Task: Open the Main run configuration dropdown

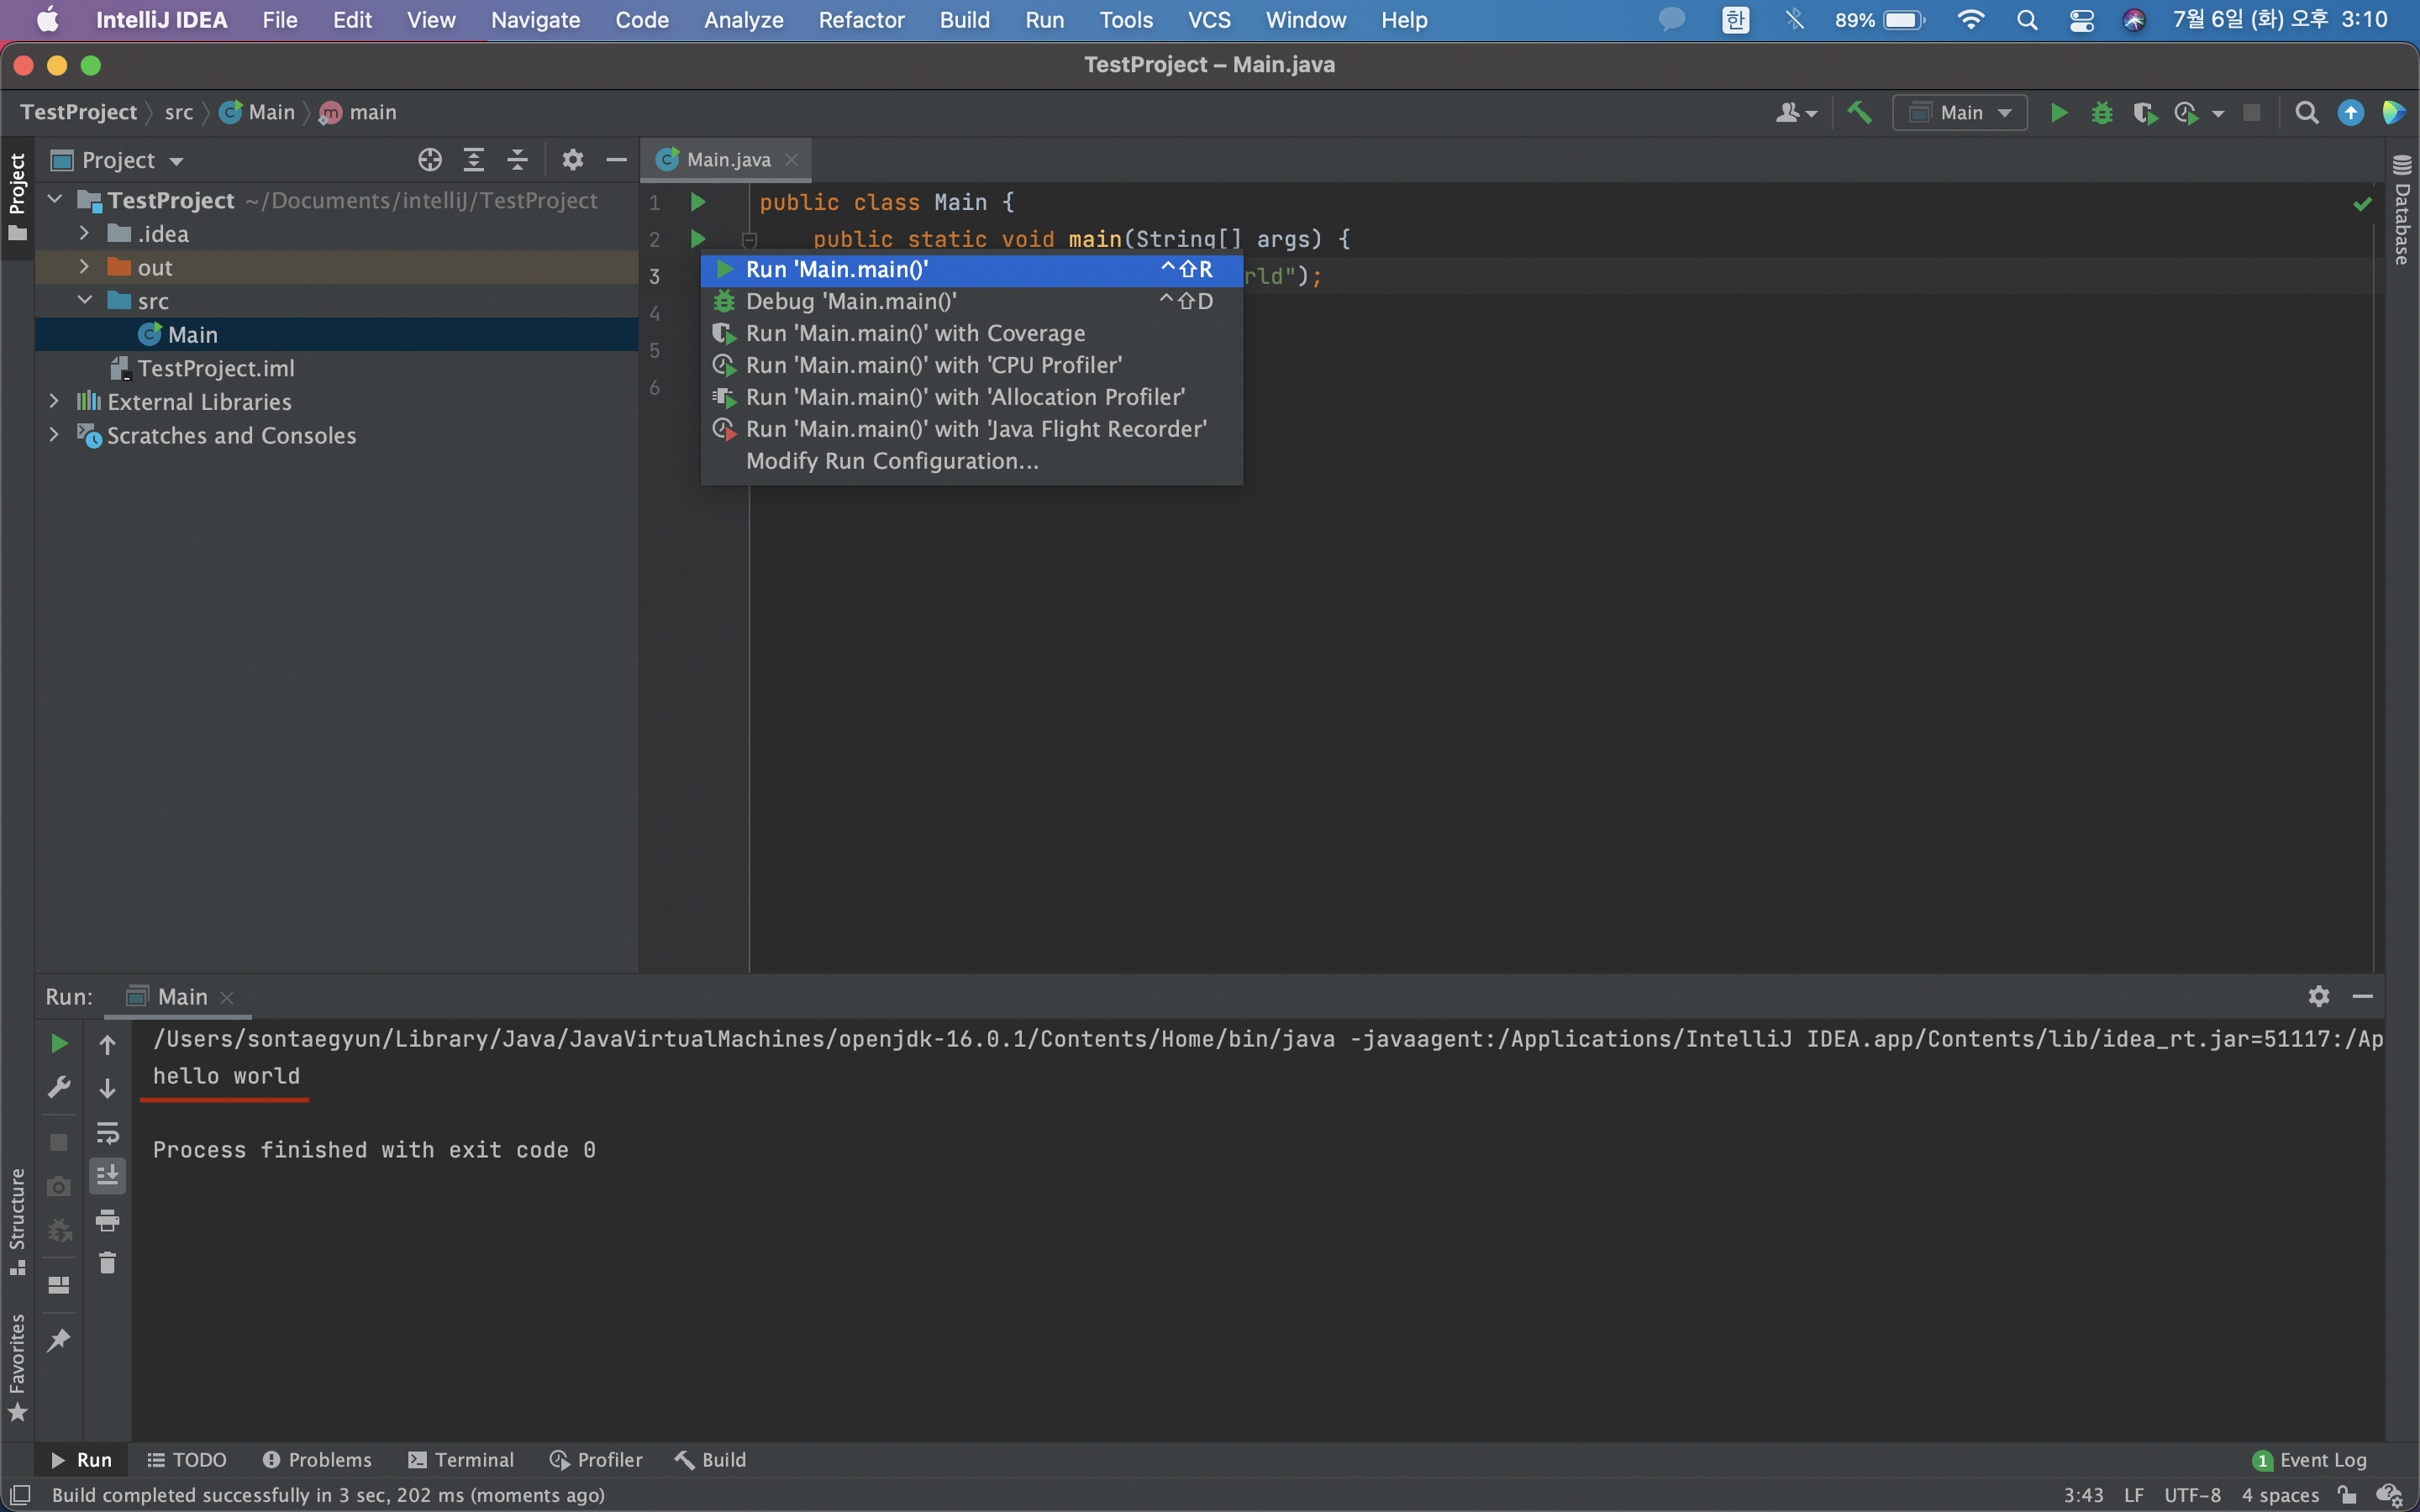Action: (1959, 113)
